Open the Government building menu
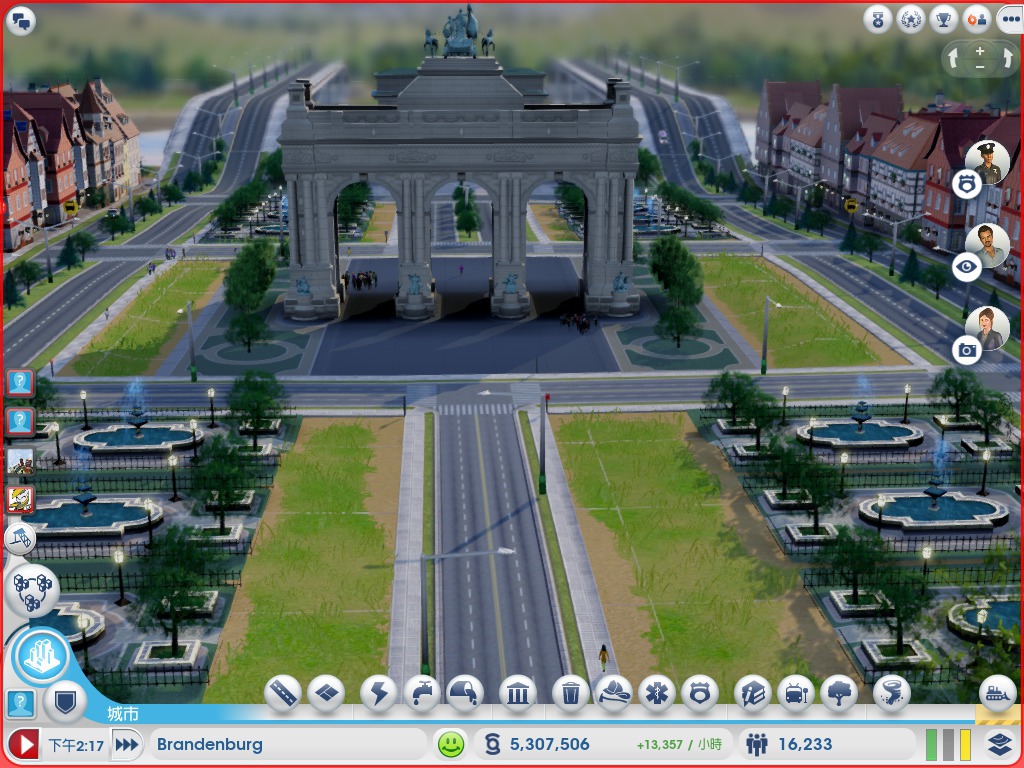 pos(518,694)
